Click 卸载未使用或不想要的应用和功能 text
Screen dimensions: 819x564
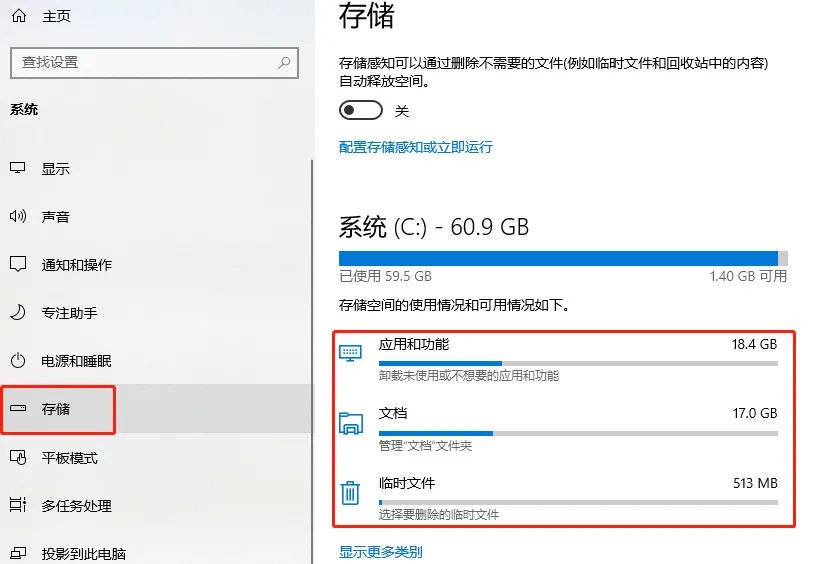coord(469,376)
